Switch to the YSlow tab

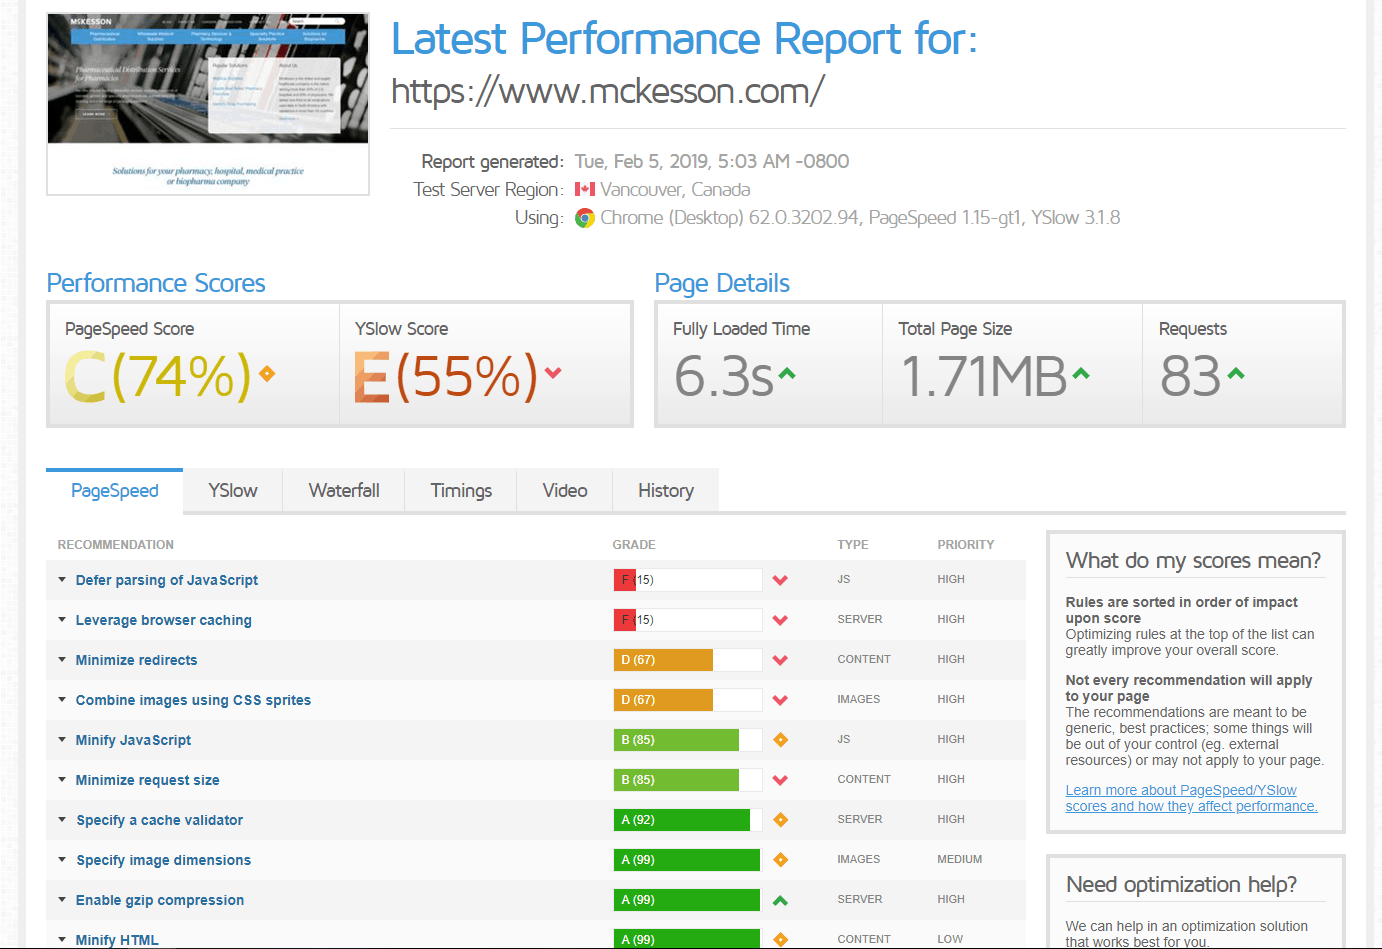pyautogui.click(x=233, y=491)
